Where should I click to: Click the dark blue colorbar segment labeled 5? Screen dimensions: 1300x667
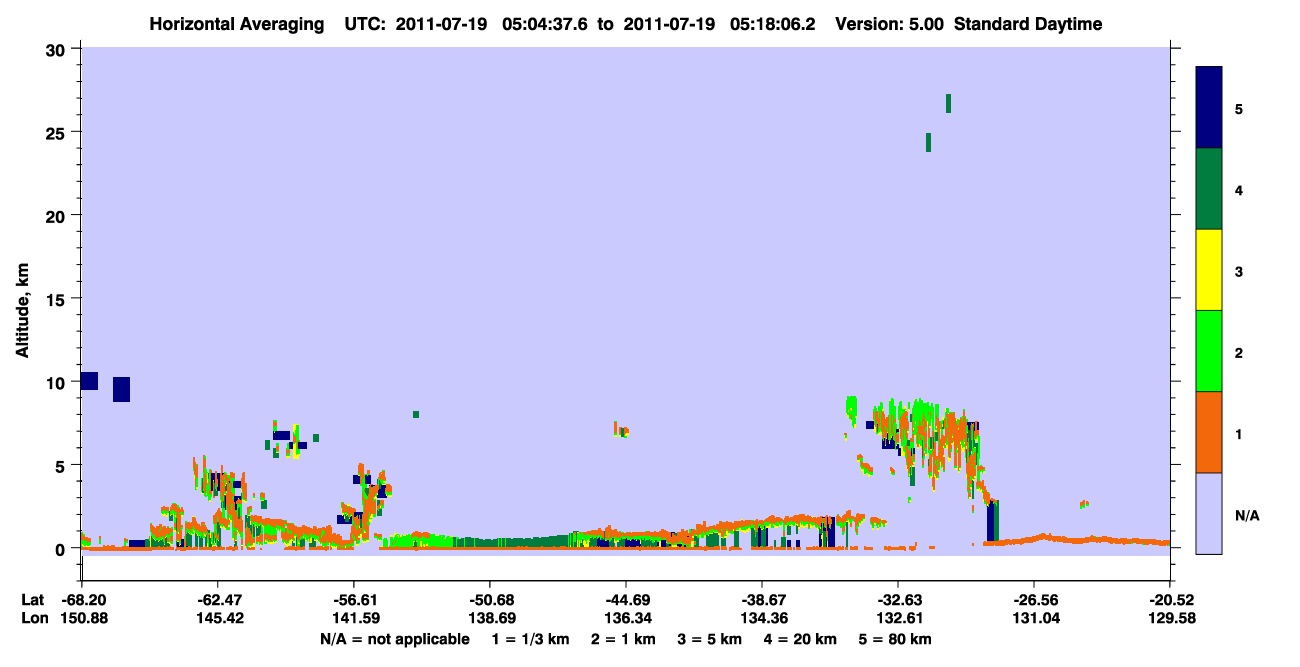click(1209, 108)
